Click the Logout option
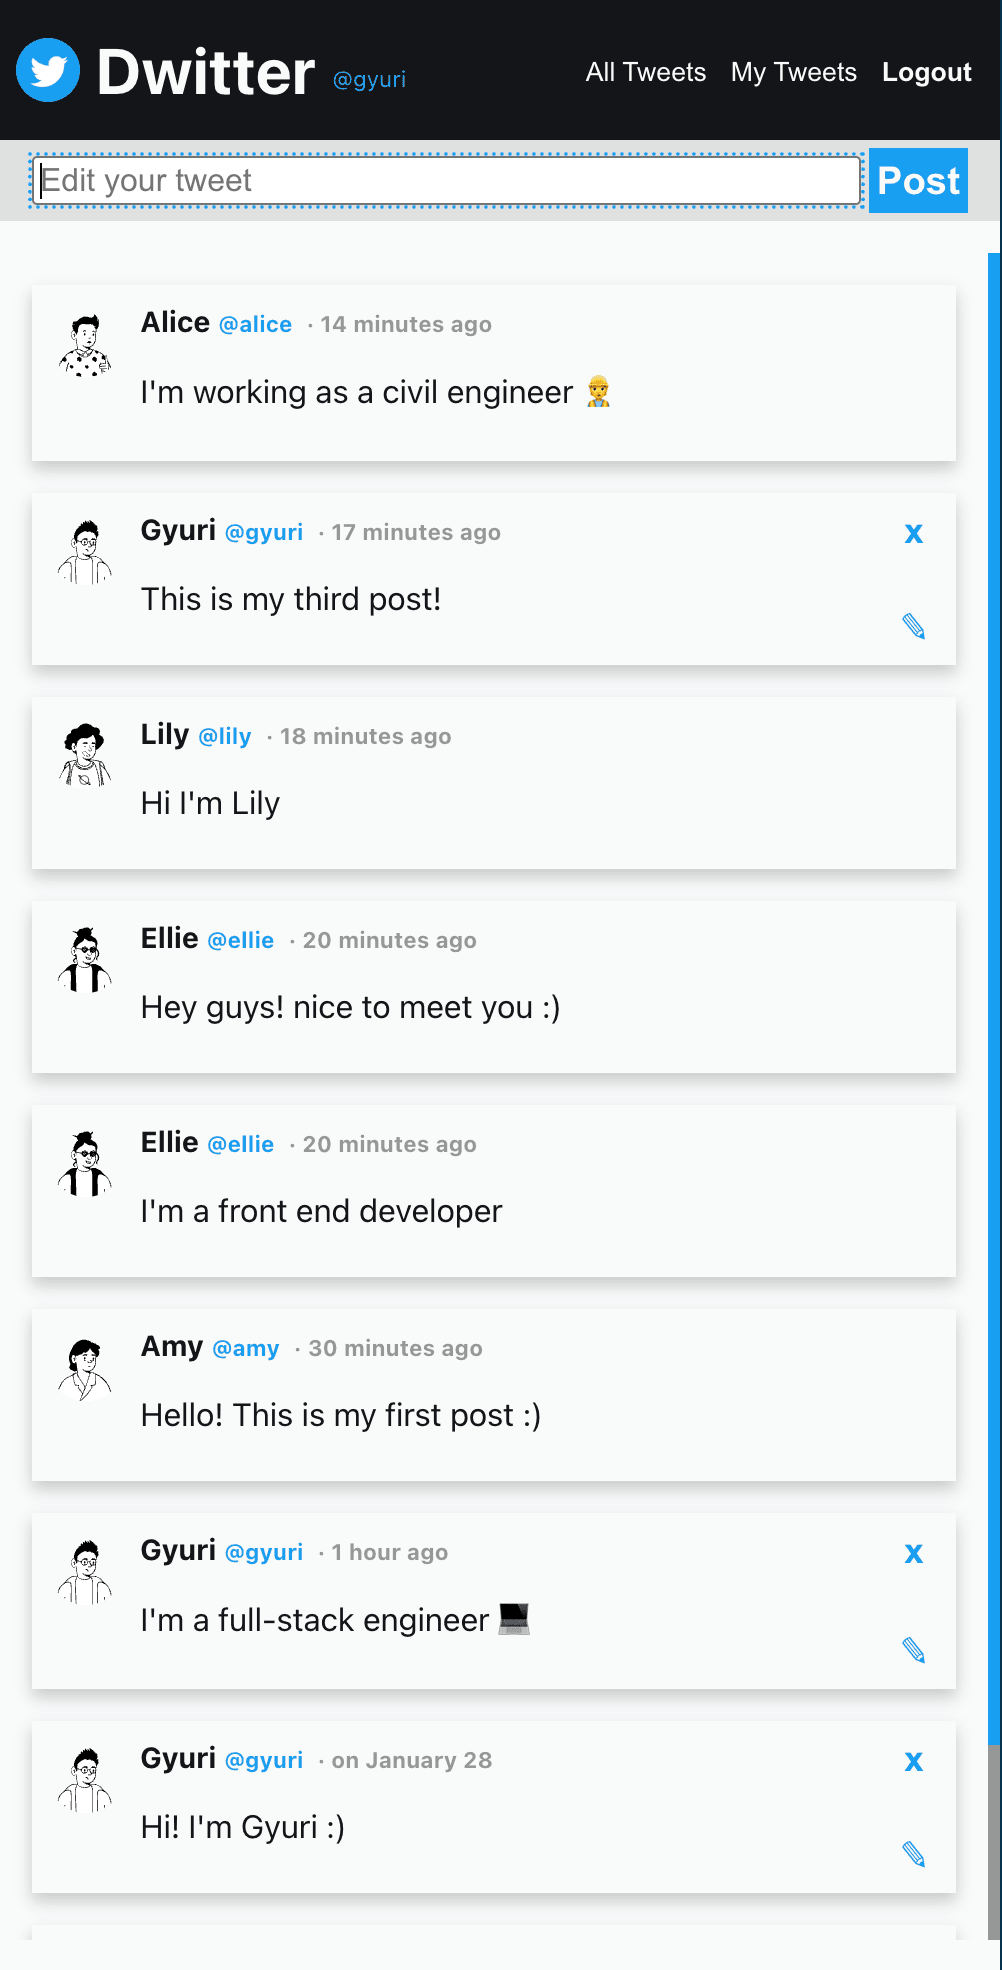This screenshot has width=1002, height=1970. 926,72
